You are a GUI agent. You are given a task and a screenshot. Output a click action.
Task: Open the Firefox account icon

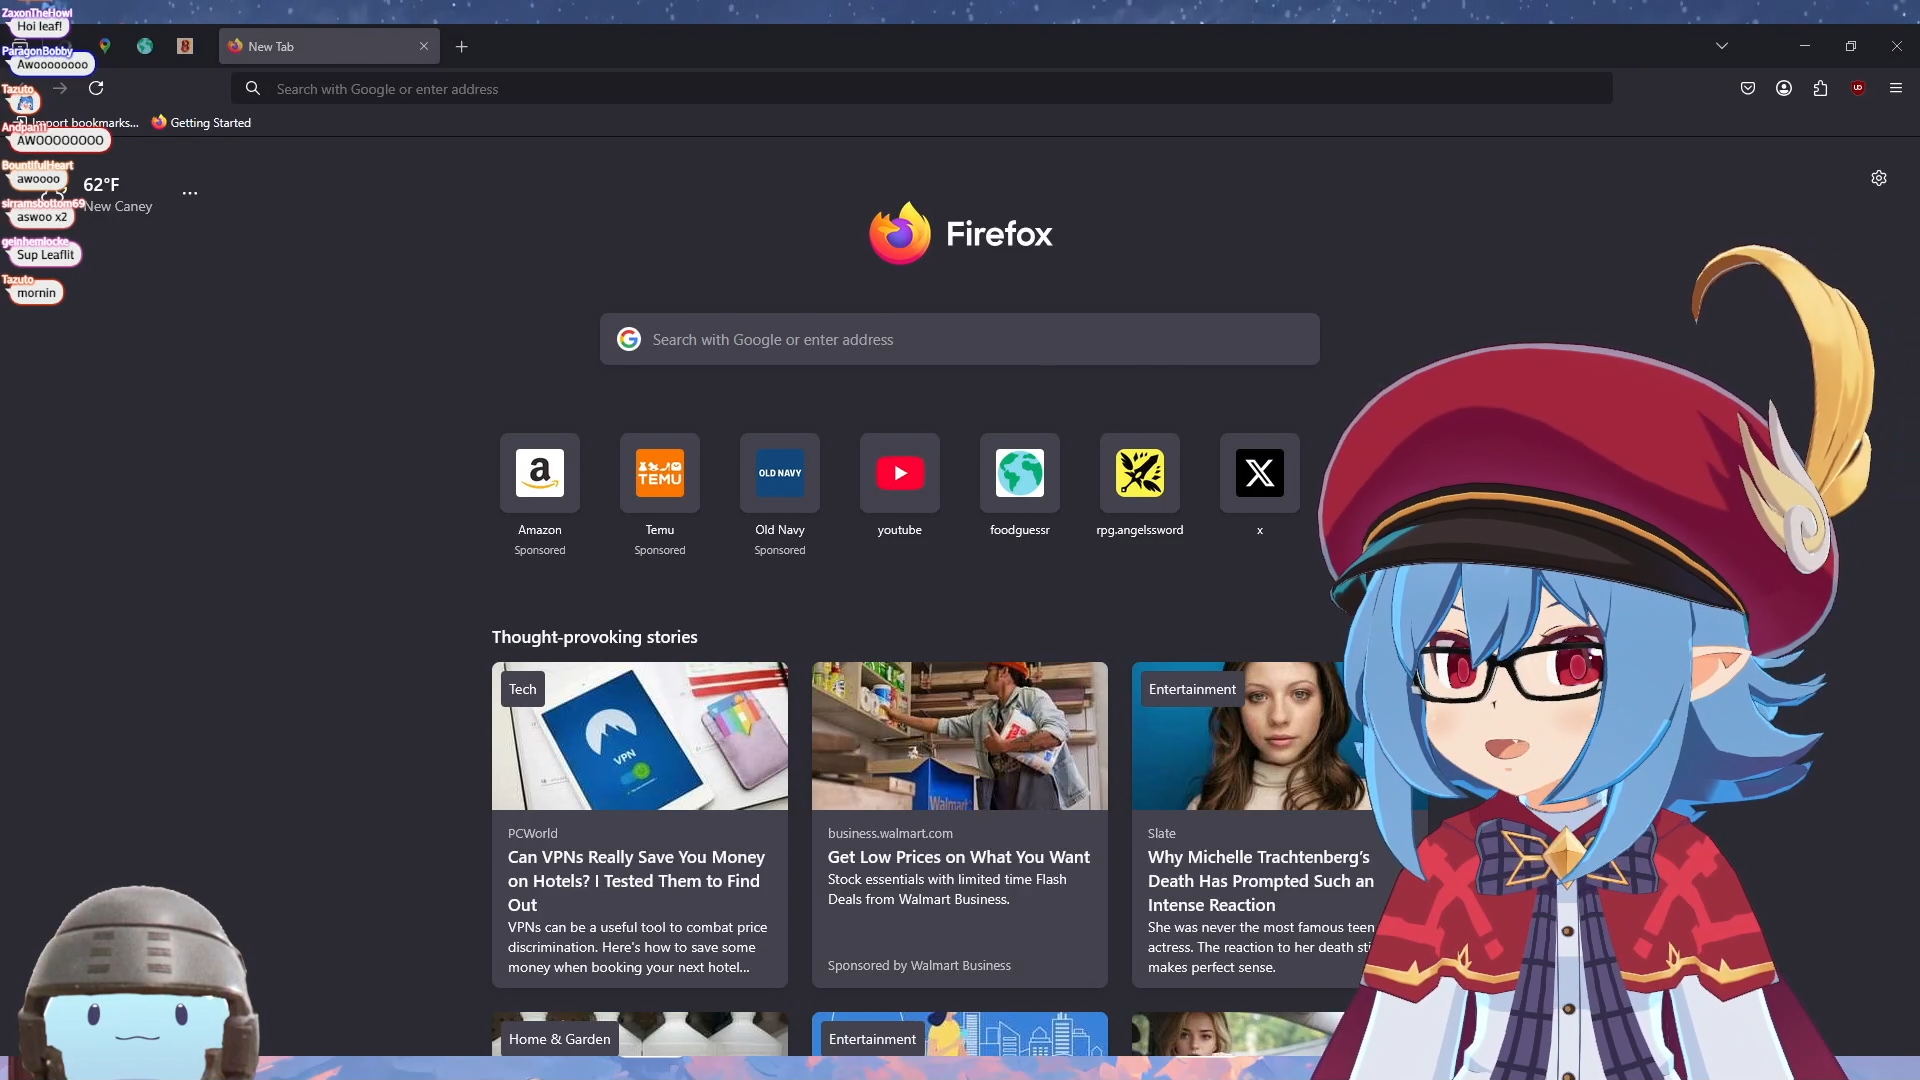(x=1784, y=88)
